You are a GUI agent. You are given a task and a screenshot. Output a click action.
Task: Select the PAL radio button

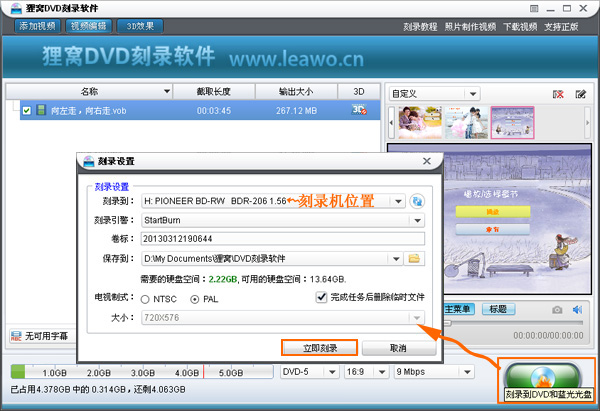[194, 299]
